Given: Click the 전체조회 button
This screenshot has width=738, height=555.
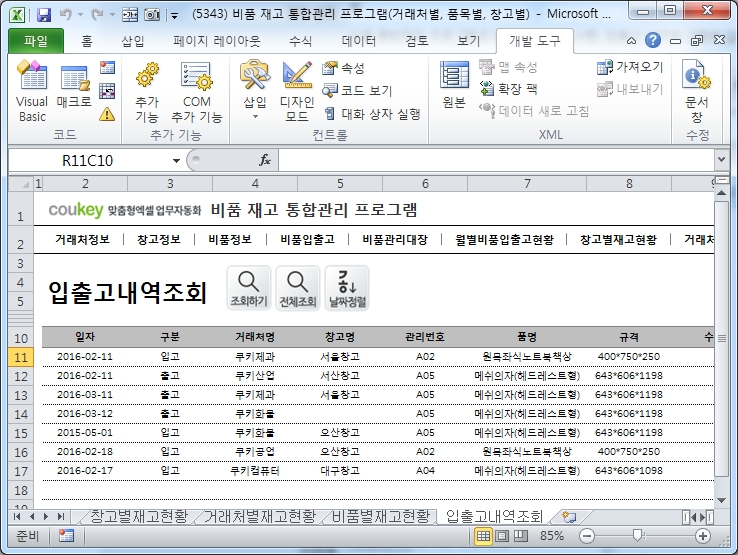Looking at the screenshot, I should point(298,288).
